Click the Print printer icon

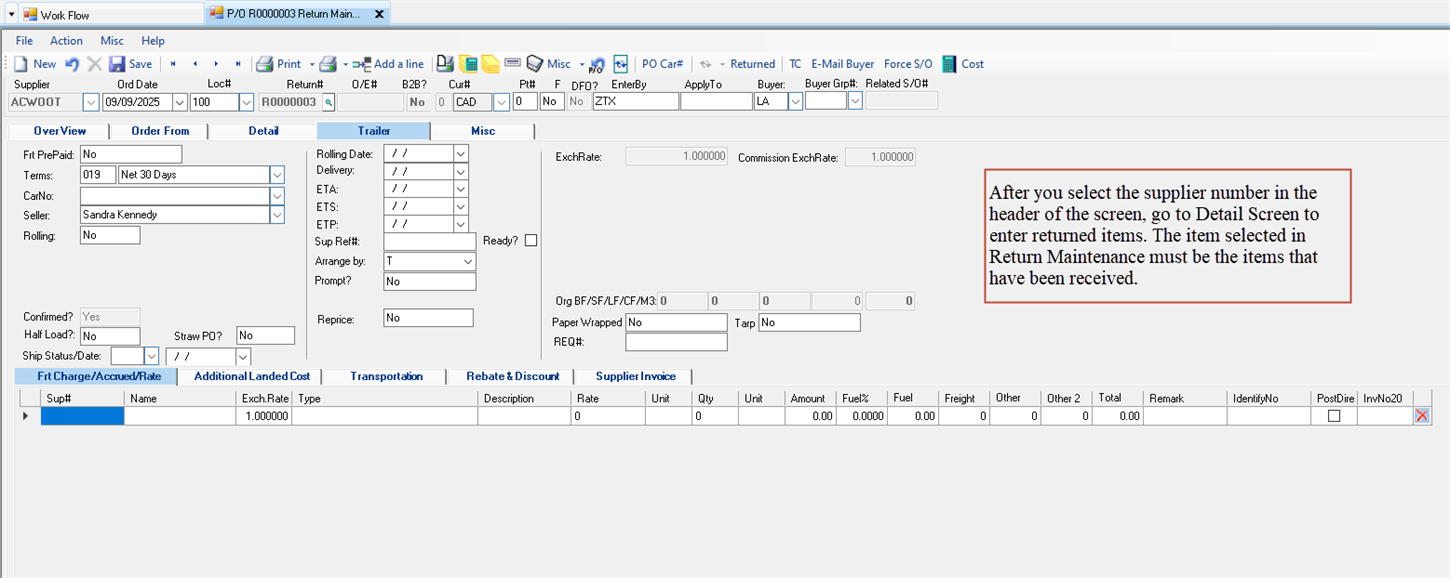coord(264,64)
